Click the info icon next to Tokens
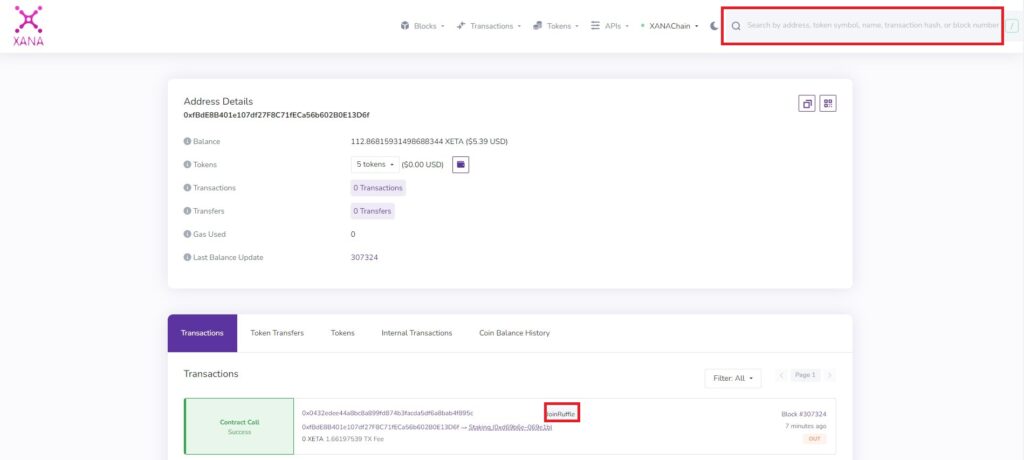 click(x=187, y=165)
